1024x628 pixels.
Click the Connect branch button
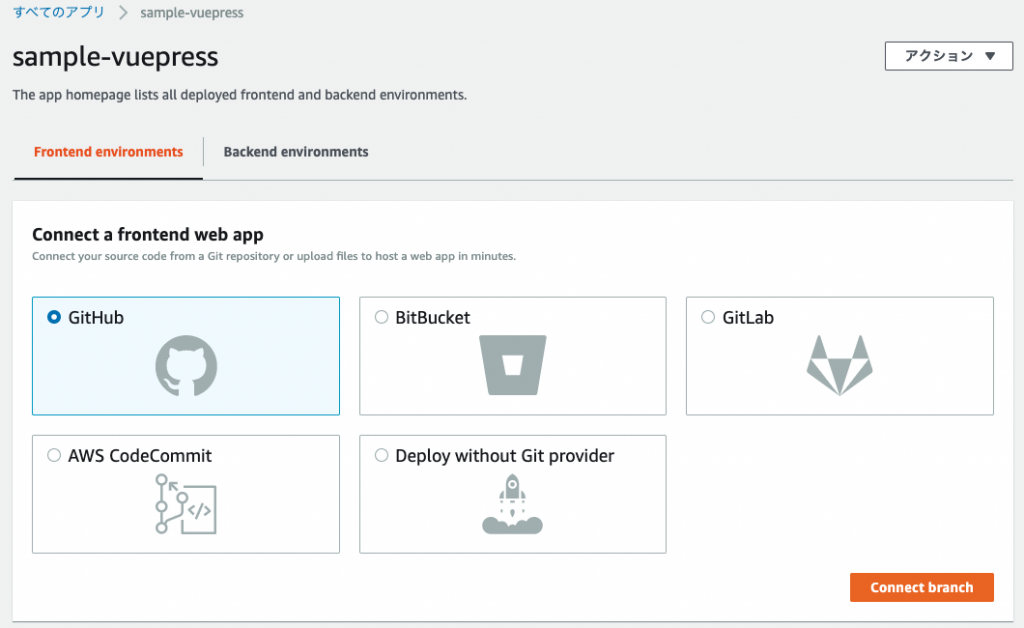(x=921, y=588)
